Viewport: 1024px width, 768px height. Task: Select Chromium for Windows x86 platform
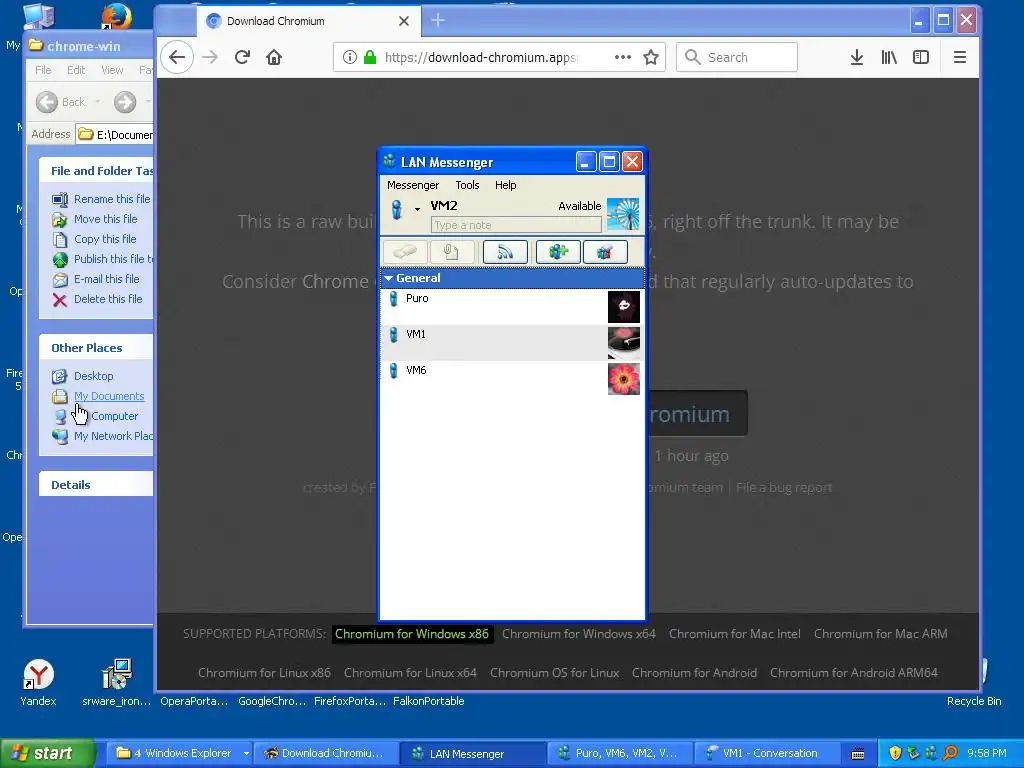[x=412, y=634]
